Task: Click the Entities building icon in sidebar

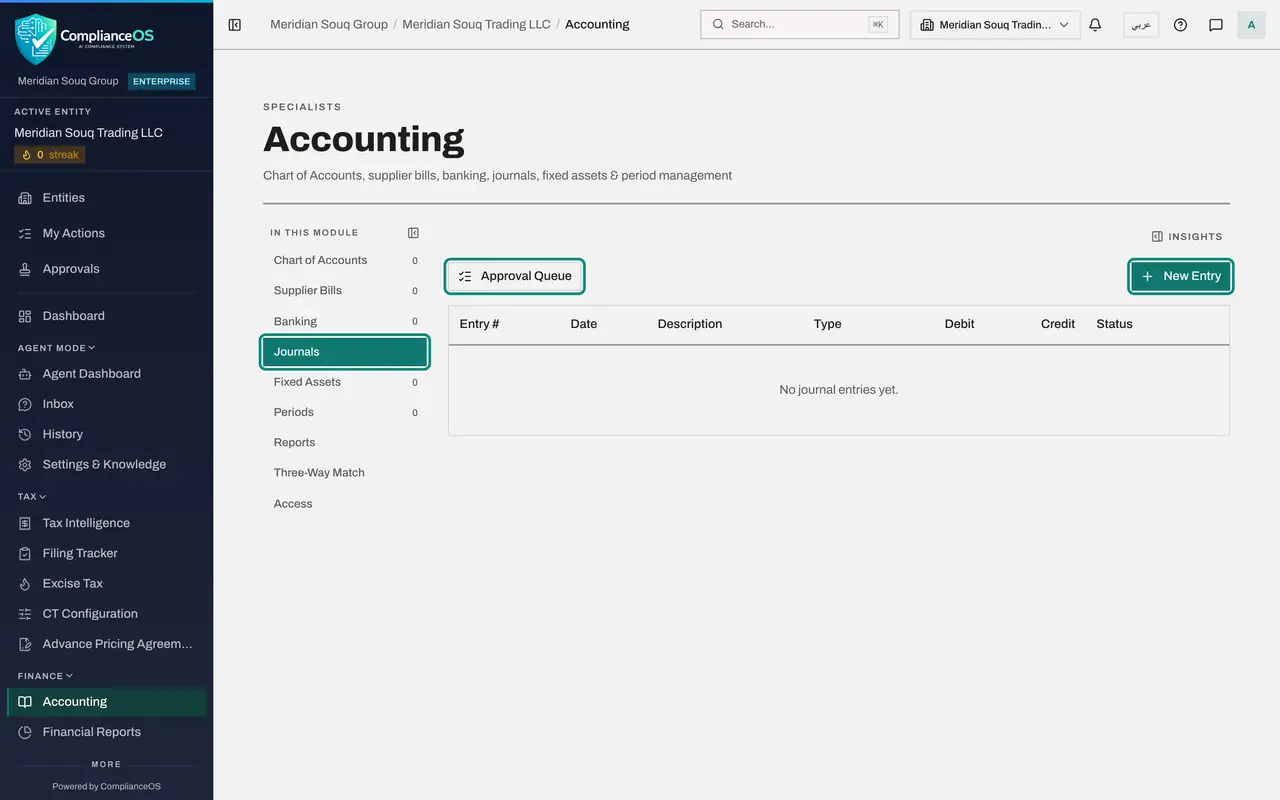Action: pos(25,198)
